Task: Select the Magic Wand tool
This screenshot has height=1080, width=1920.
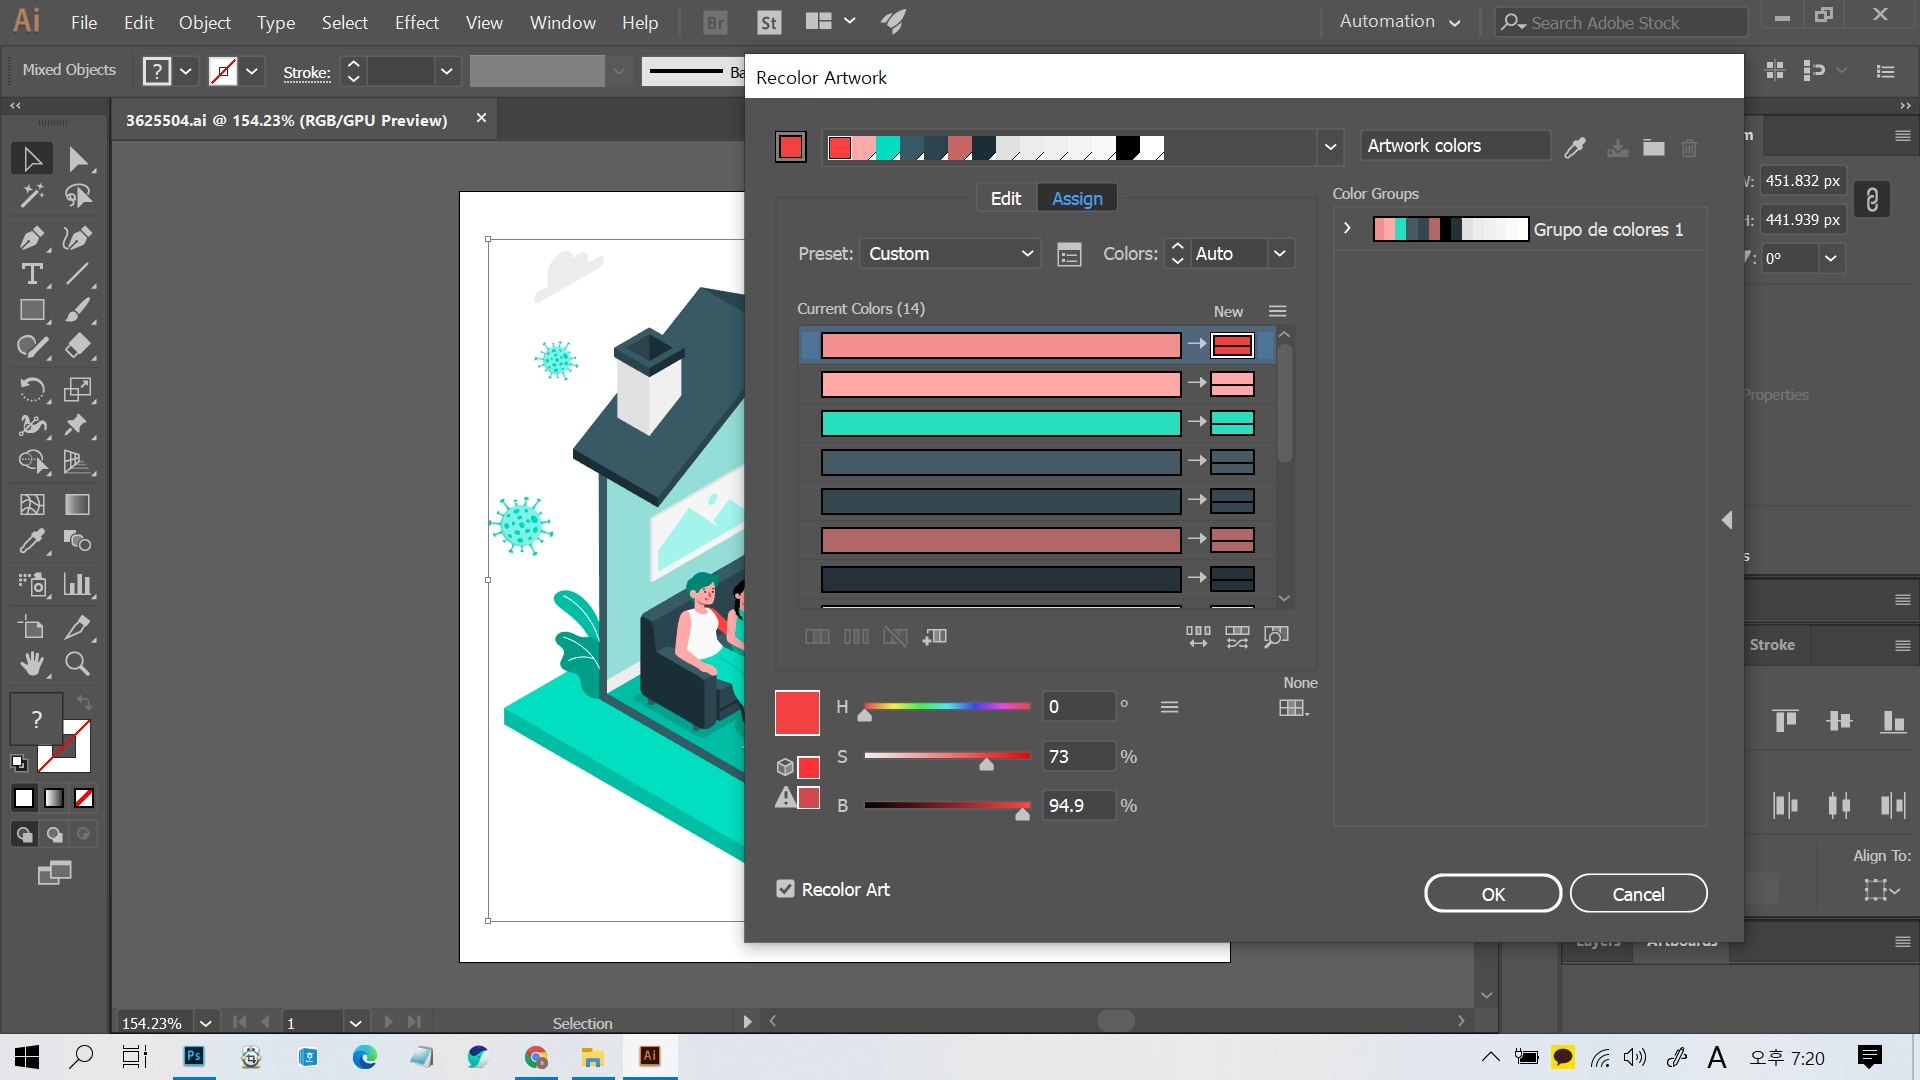Action: click(31, 195)
